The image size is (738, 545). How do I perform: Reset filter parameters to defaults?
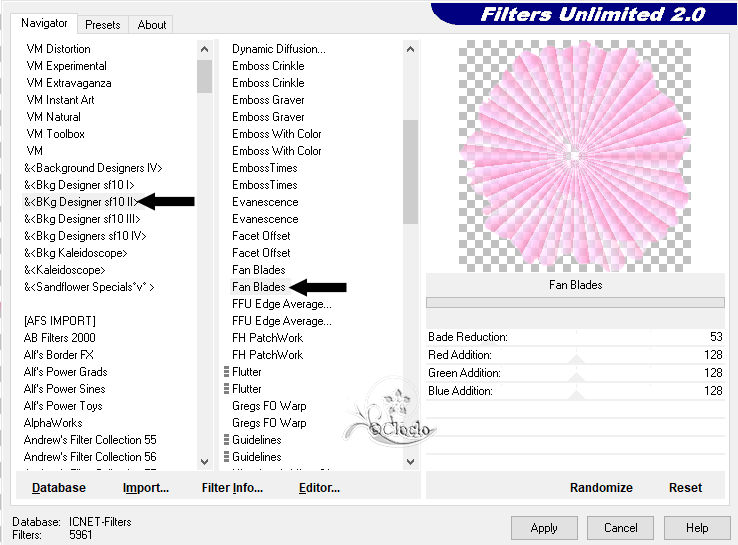[685, 488]
